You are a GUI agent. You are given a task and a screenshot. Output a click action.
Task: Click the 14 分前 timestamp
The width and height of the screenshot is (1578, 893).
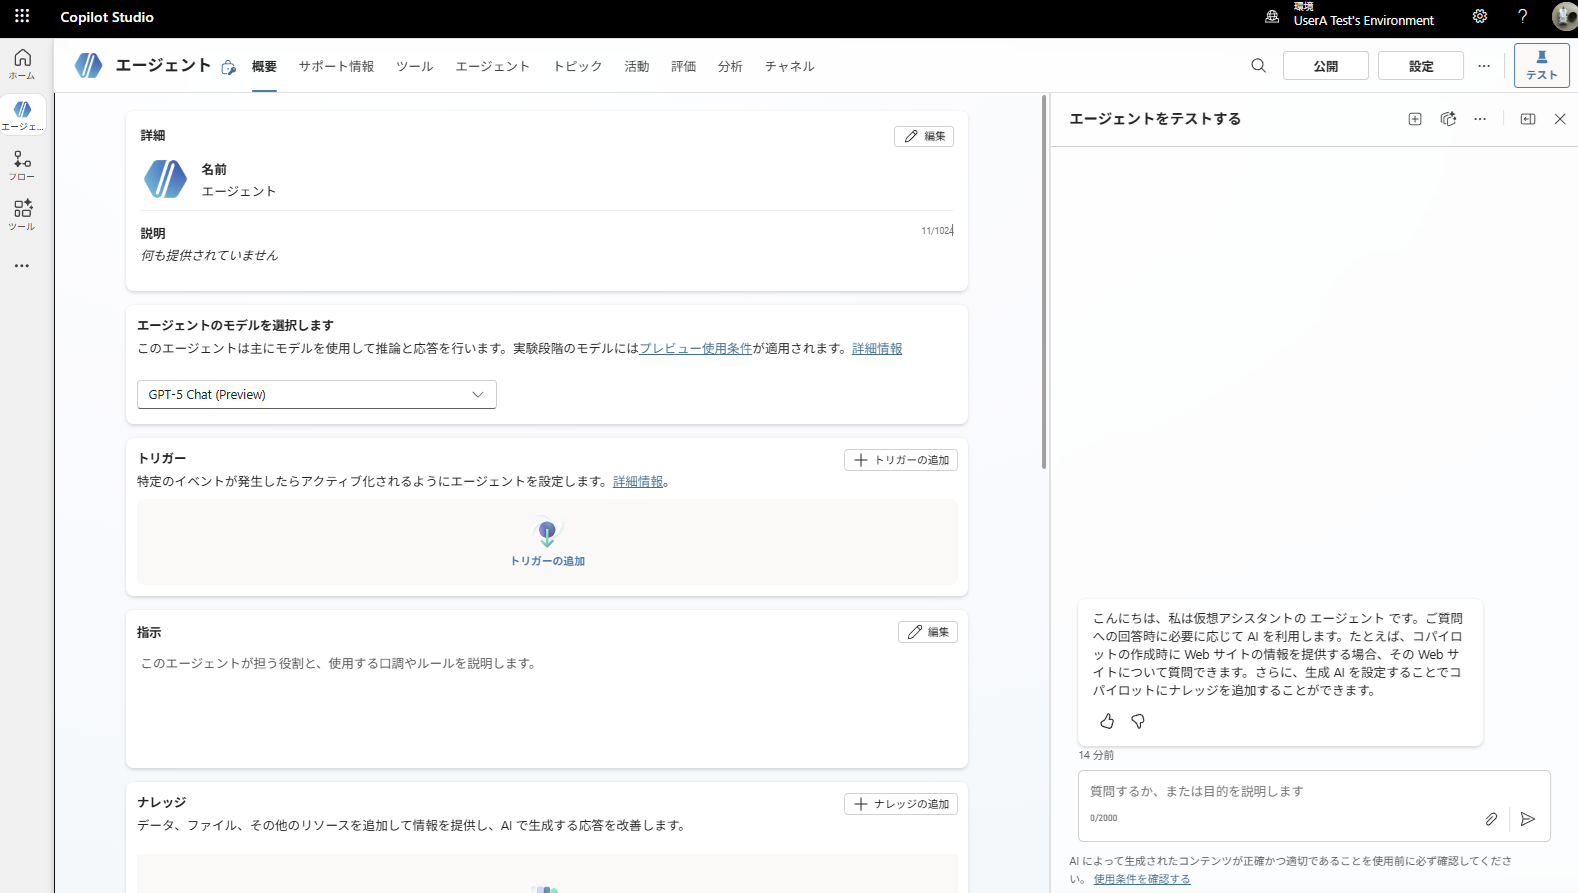pyautogui.click(x=1096, y=755)
